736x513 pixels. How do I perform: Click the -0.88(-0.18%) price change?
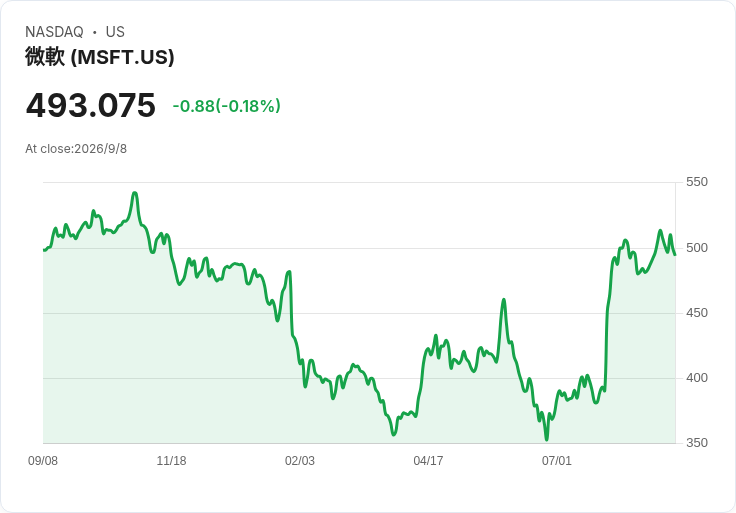pyautogui.click(x=227, y=106)
